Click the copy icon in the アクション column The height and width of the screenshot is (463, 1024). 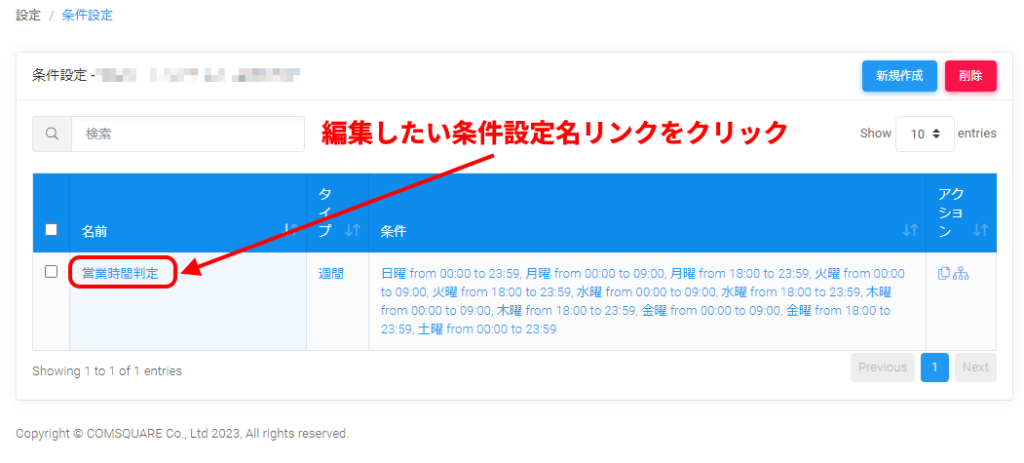[944, 273]
